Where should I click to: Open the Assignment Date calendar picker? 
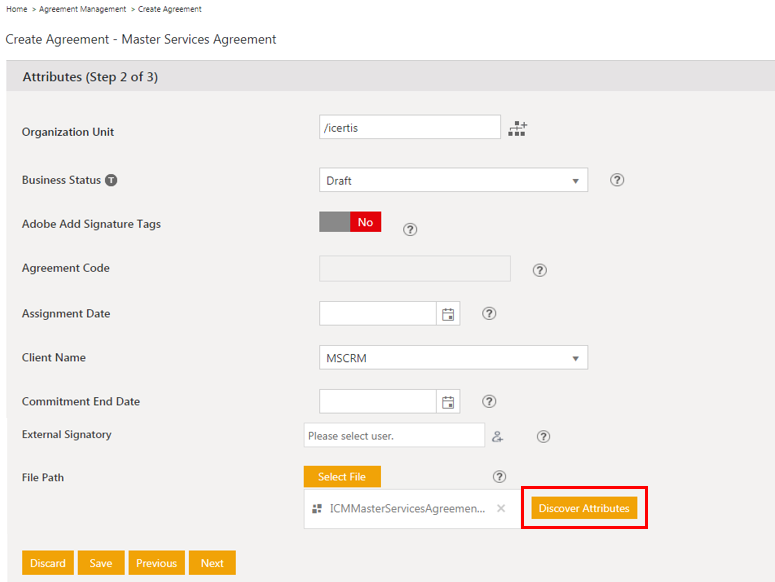[448, 314]
